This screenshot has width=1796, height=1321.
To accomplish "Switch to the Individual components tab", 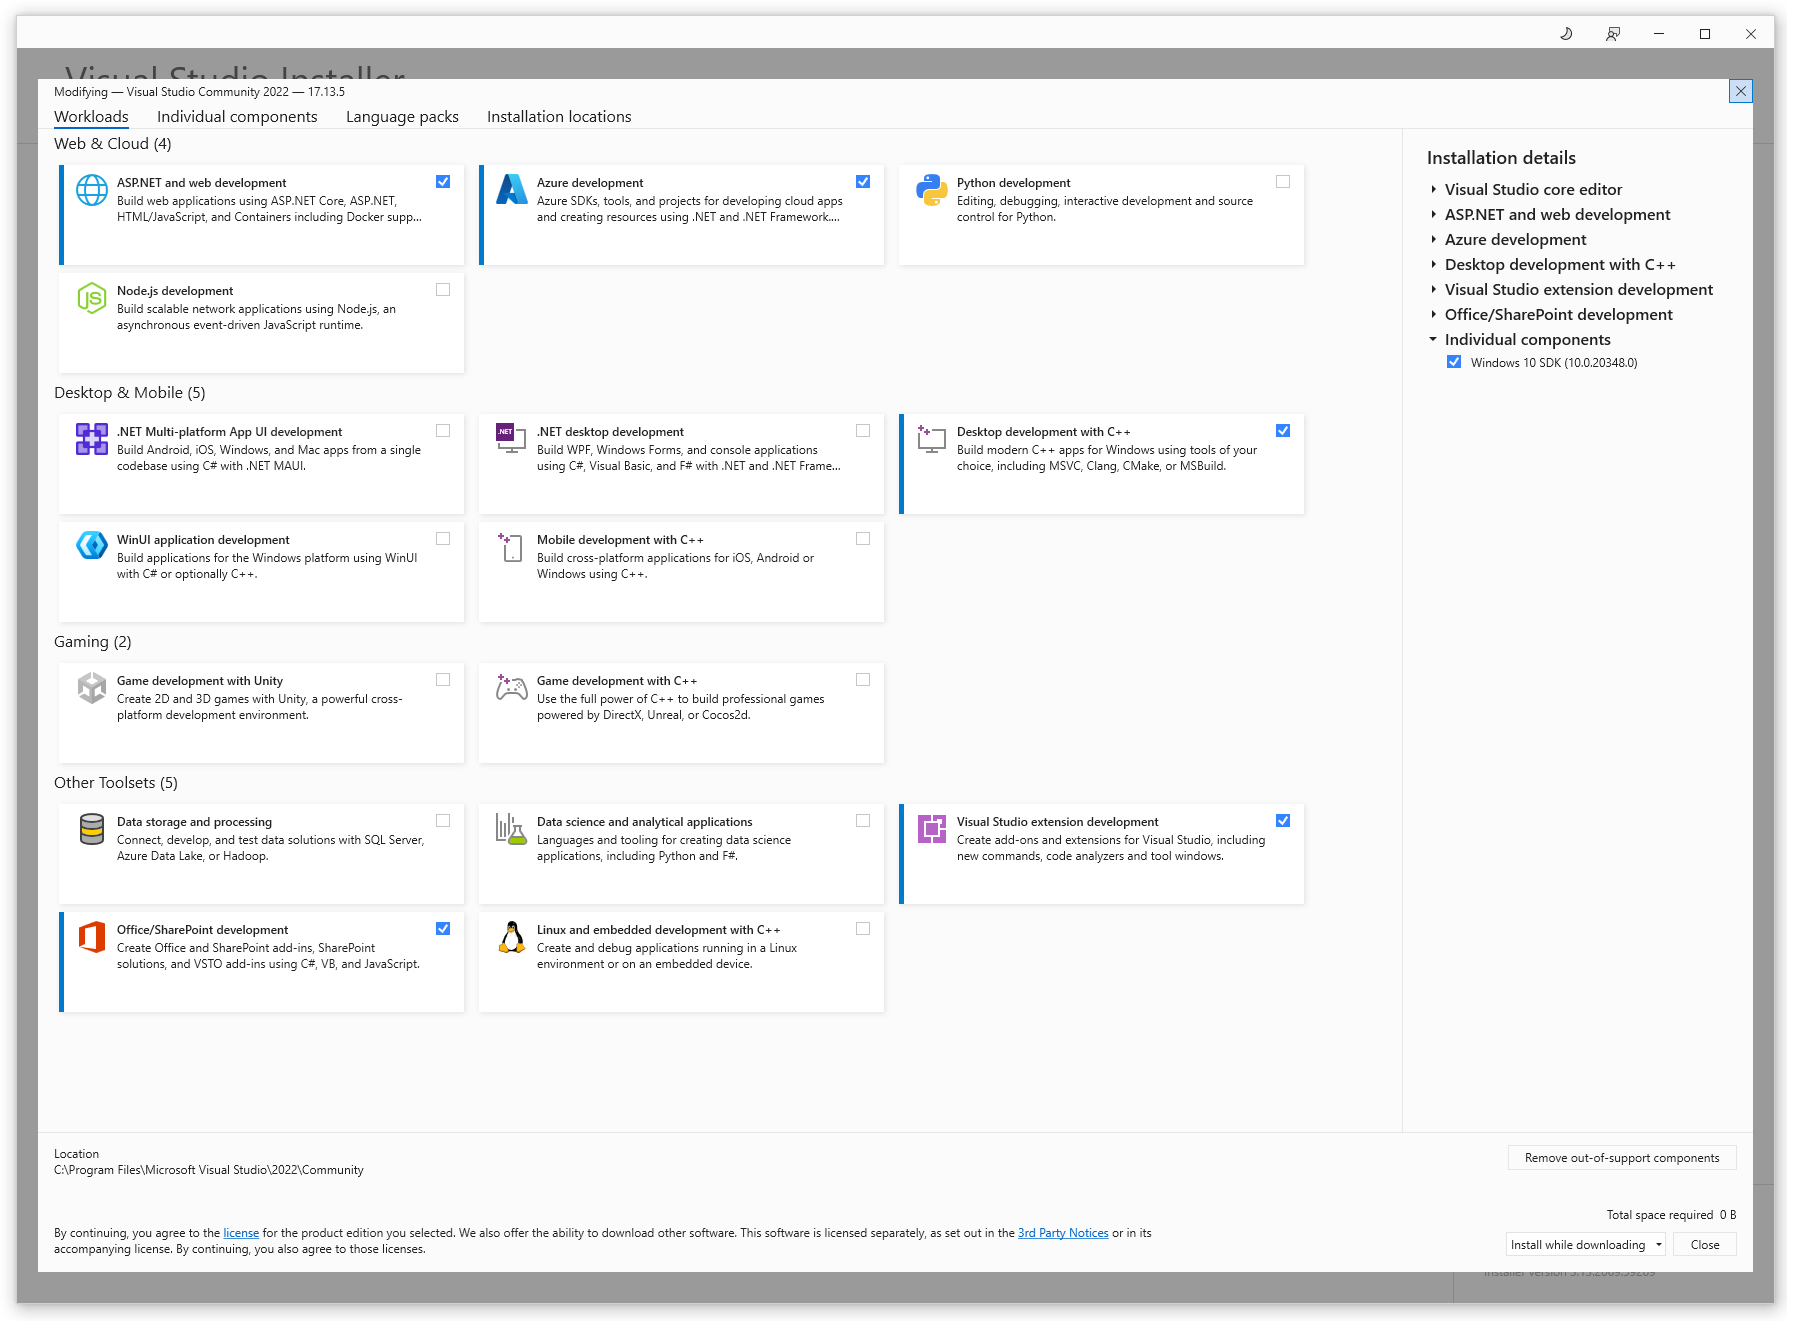I will click(x=237, y=117).
